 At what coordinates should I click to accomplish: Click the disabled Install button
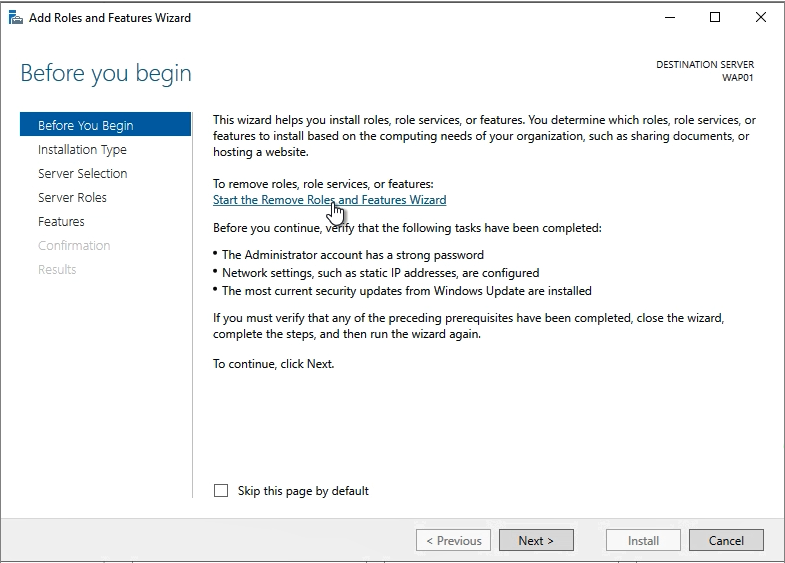tap(643, 540)
